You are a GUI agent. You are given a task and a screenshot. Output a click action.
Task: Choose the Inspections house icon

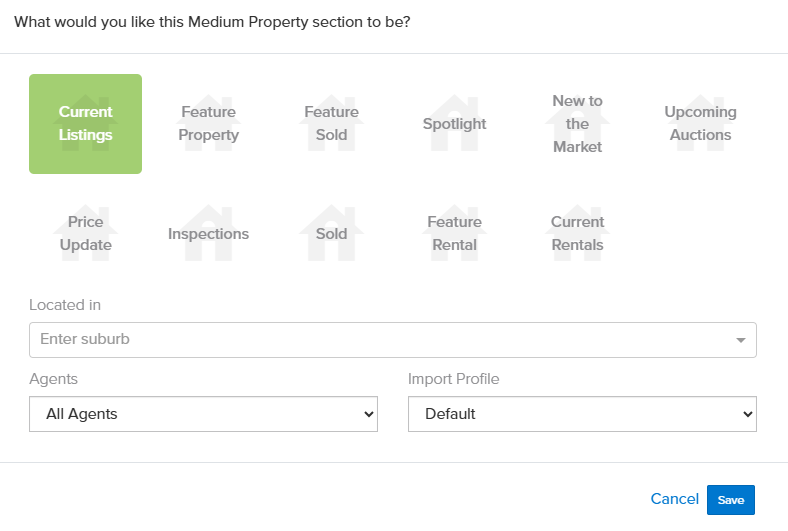208,233
